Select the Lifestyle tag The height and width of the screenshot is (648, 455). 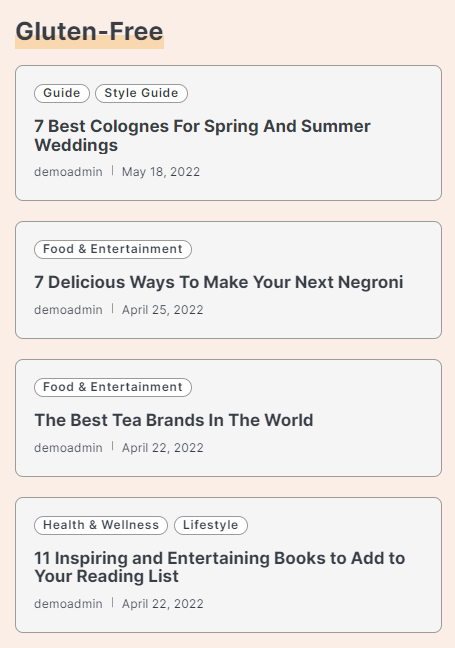tap(211, 525)
